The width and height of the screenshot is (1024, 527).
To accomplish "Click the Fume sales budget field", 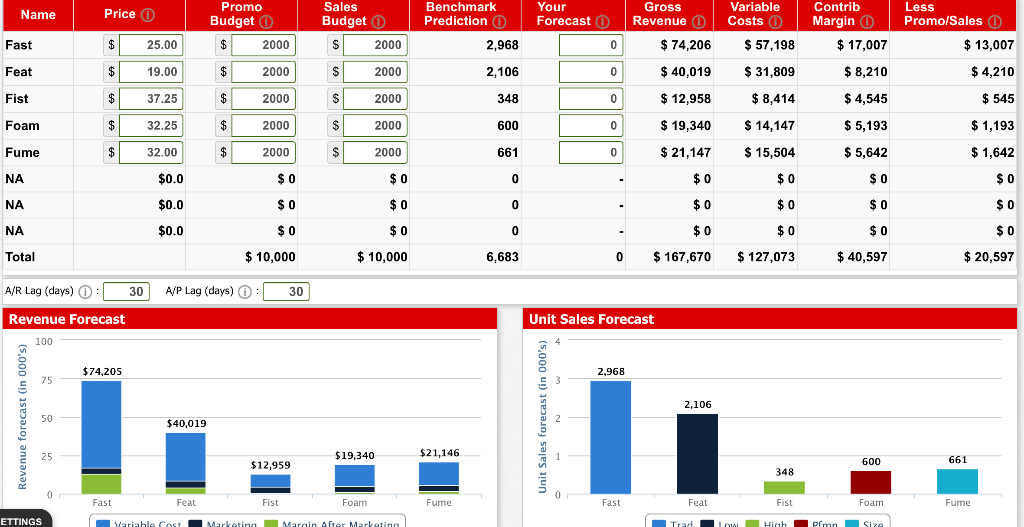I will (x=376, y=152).
